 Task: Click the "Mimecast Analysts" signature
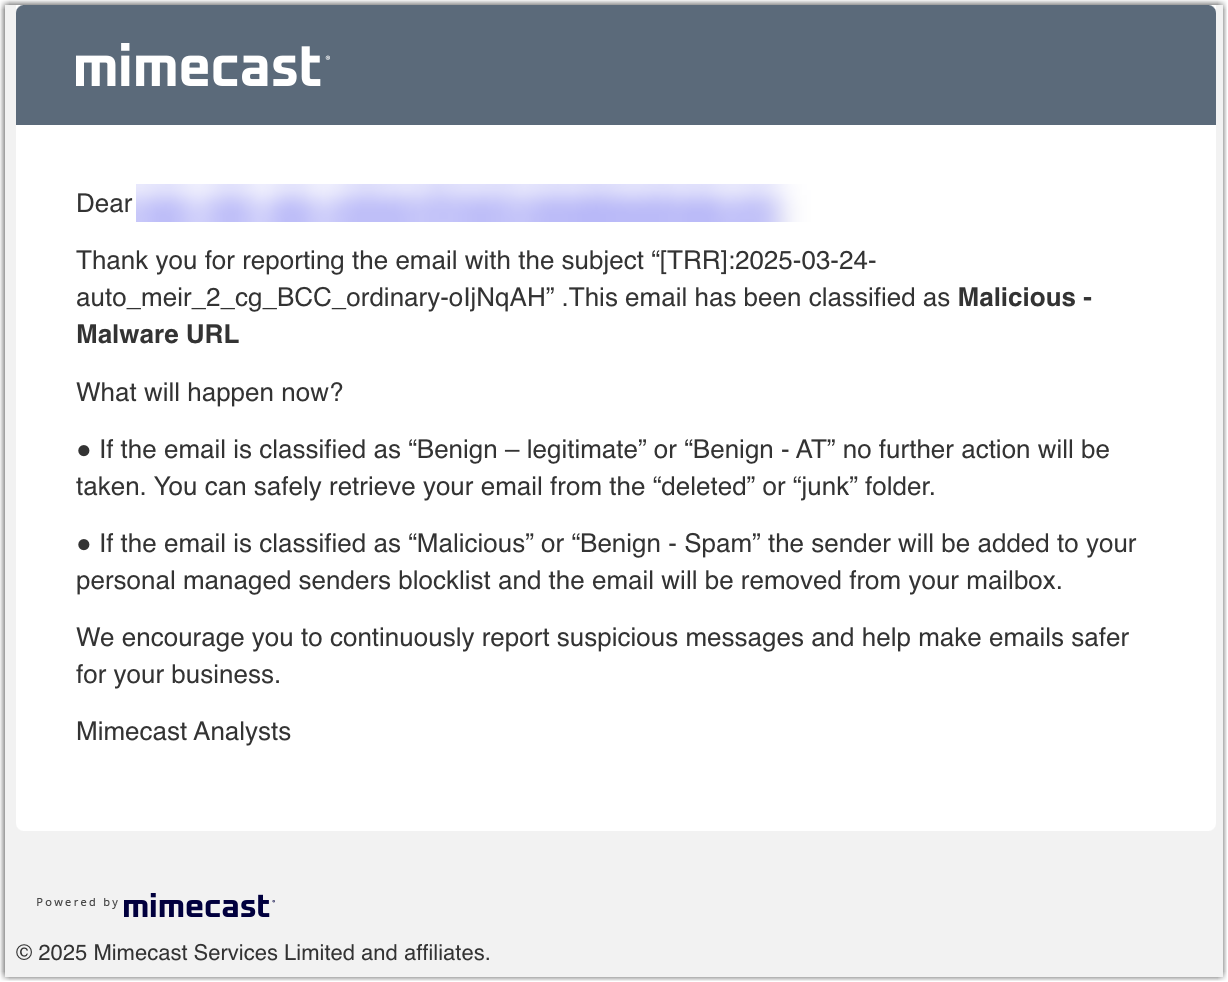click(x=183, y=731)
